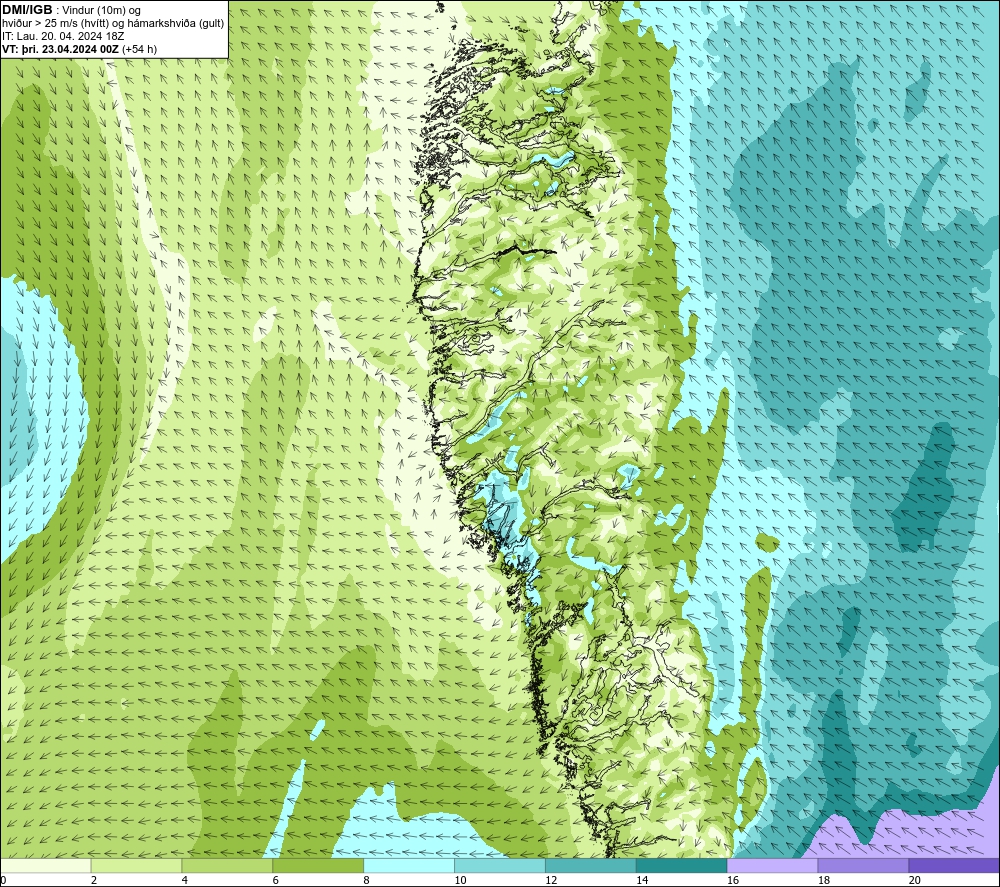Image resolution: width=1000 pixels, height=887 pixels.
Task: Click the legend scale value '18'
Action: [x=824, y=881]
